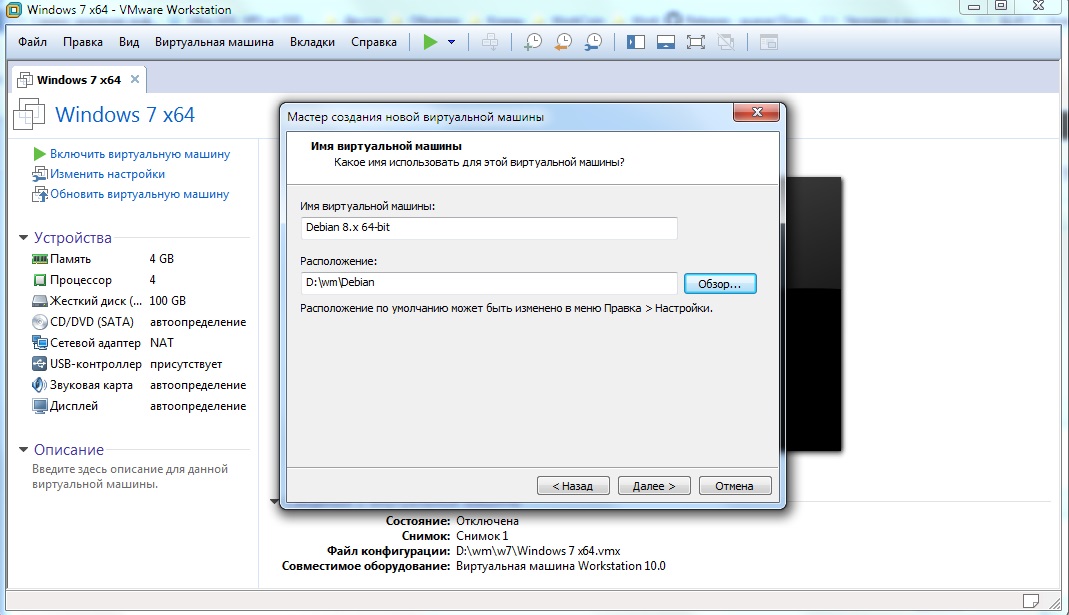Open the Вкладки menu
The height and width of the screenshot is (615, 1069).
tap(312, 42)
